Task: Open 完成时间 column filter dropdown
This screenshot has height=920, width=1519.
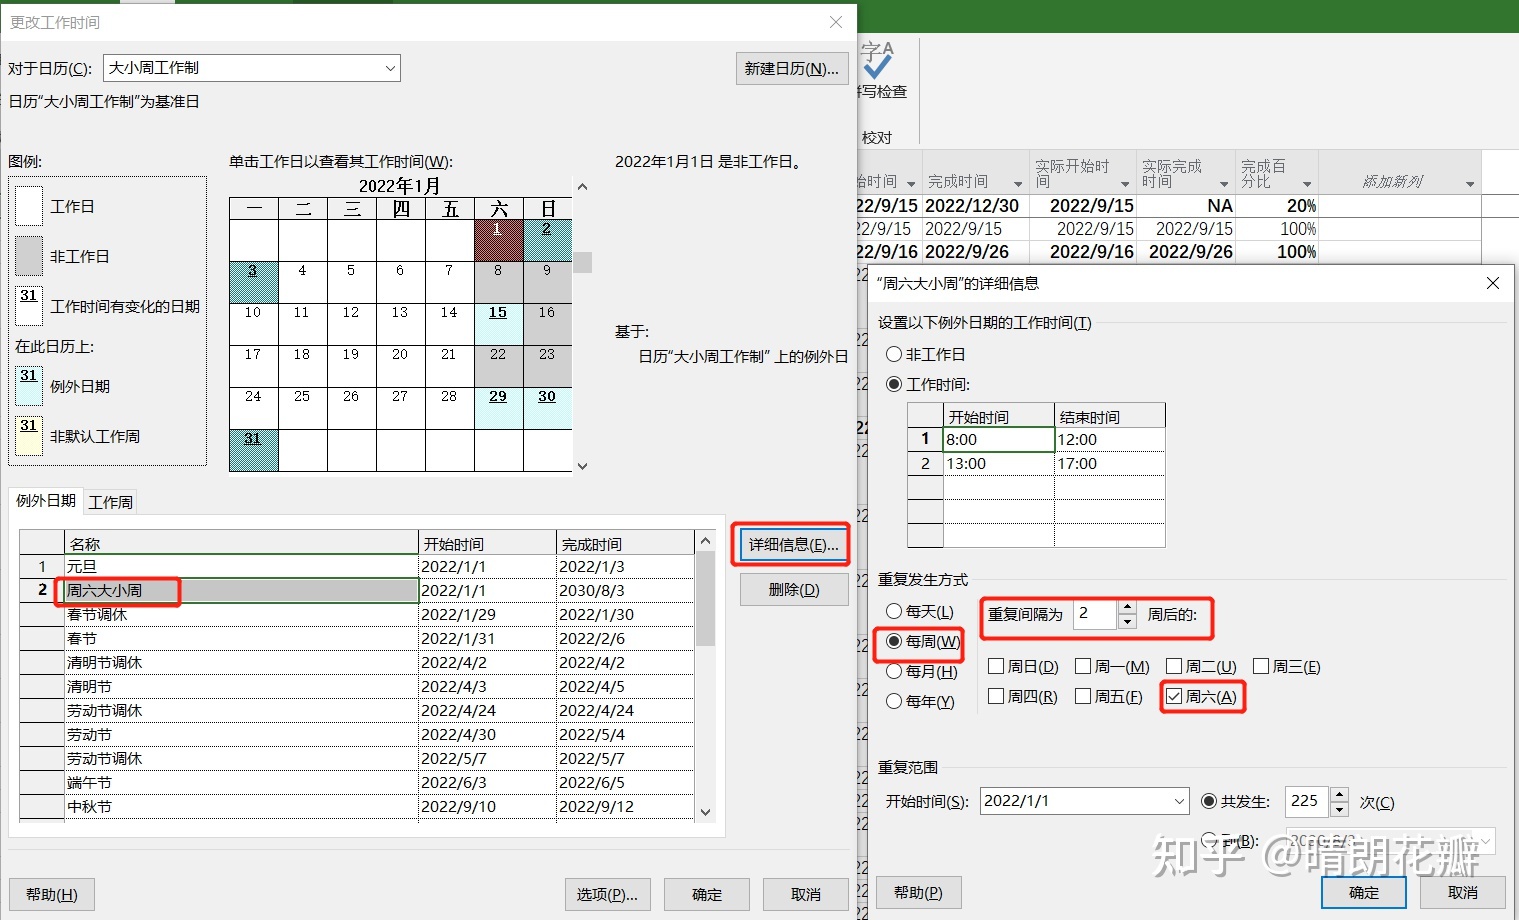Action: point(1018,184)
